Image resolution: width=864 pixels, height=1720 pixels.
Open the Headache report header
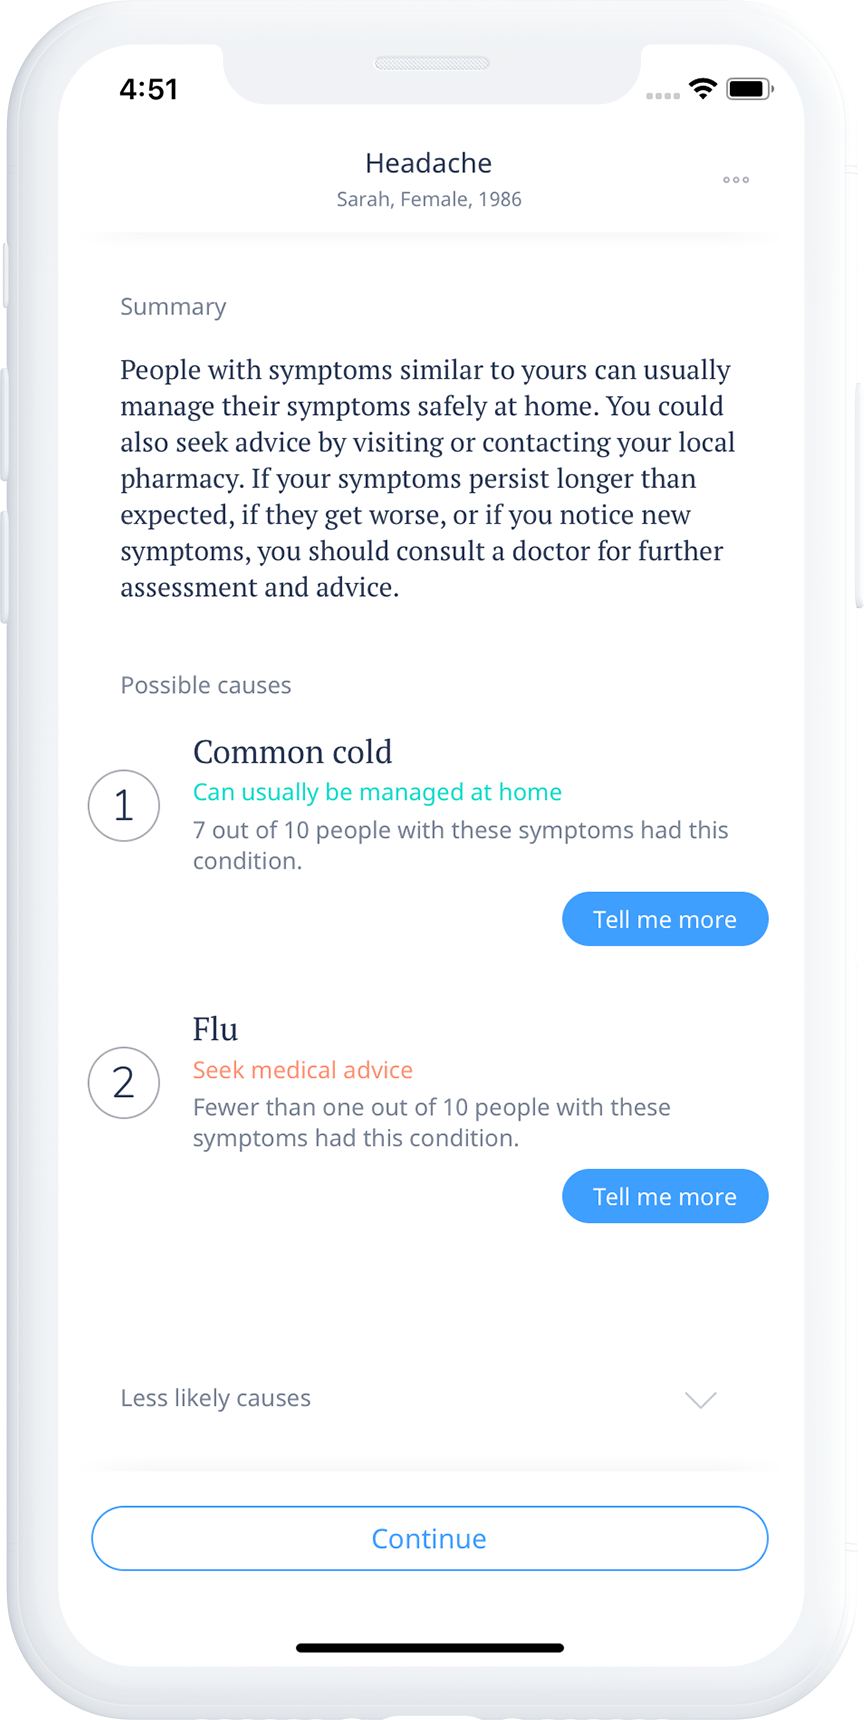[428, 163]
